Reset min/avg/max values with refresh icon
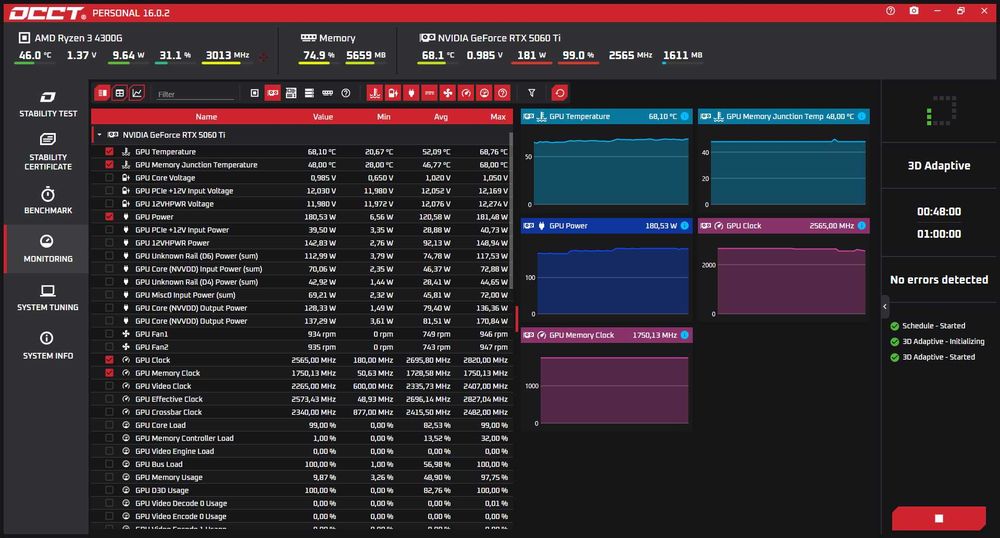This screenshot has height=538, width=1000. [559, 93]
